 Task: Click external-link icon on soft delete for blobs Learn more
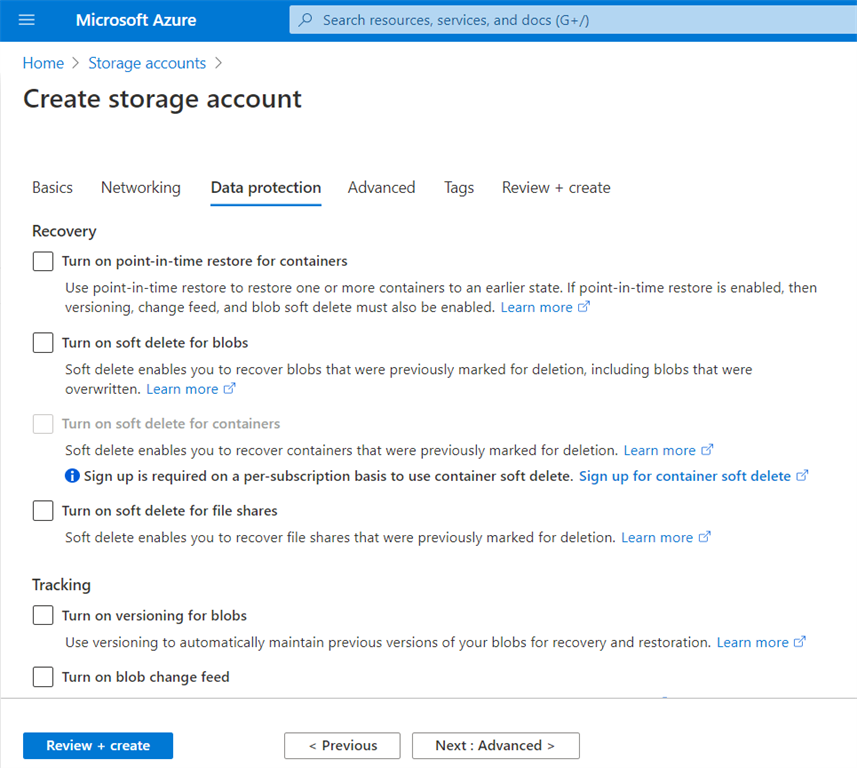coord(228,389)
